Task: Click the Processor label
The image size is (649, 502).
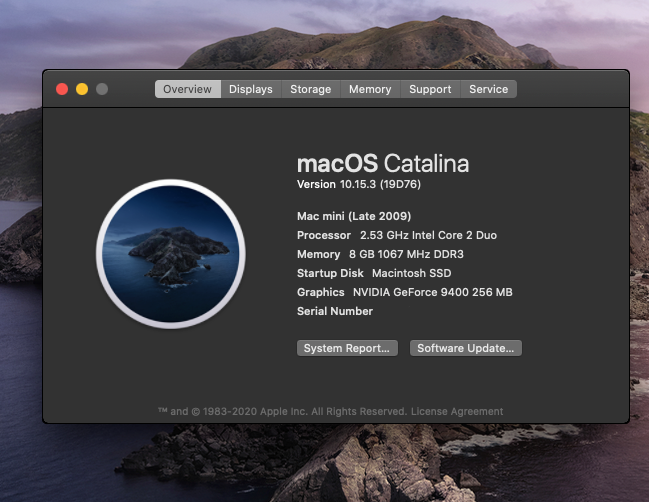Action: click(324, 235)
